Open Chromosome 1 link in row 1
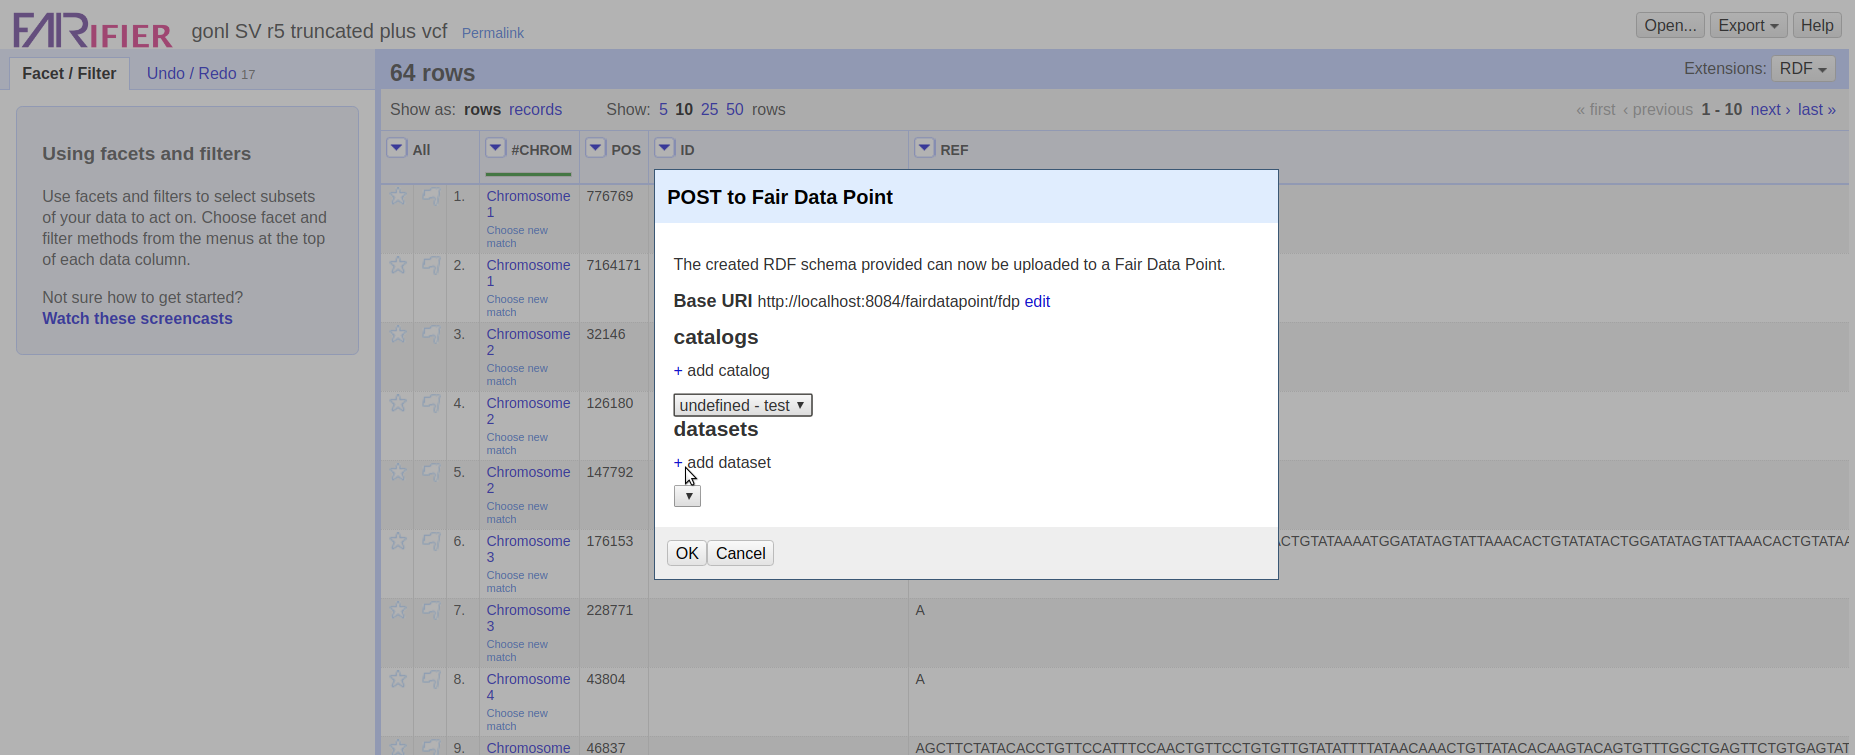This screenshot has height=755, width=1855. (528, 204)
